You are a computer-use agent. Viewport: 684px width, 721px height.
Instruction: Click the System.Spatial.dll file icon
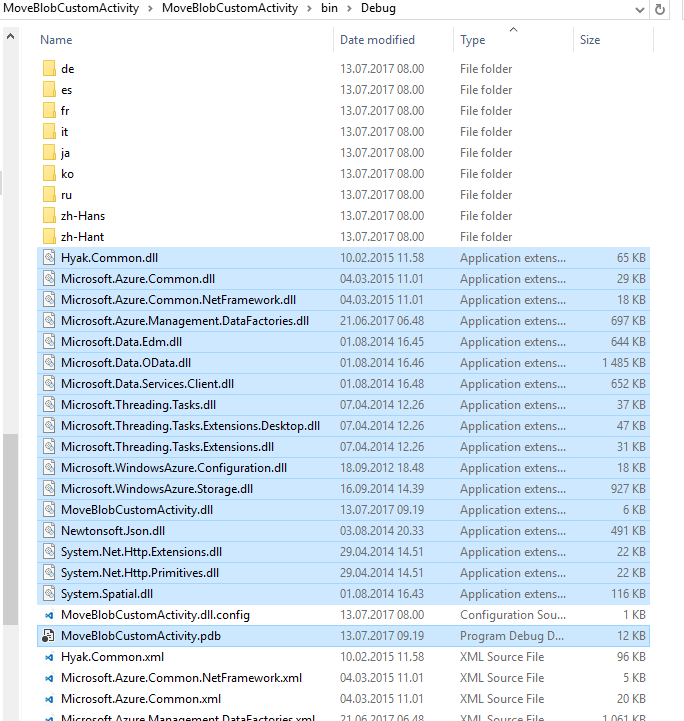click(49, 594)
